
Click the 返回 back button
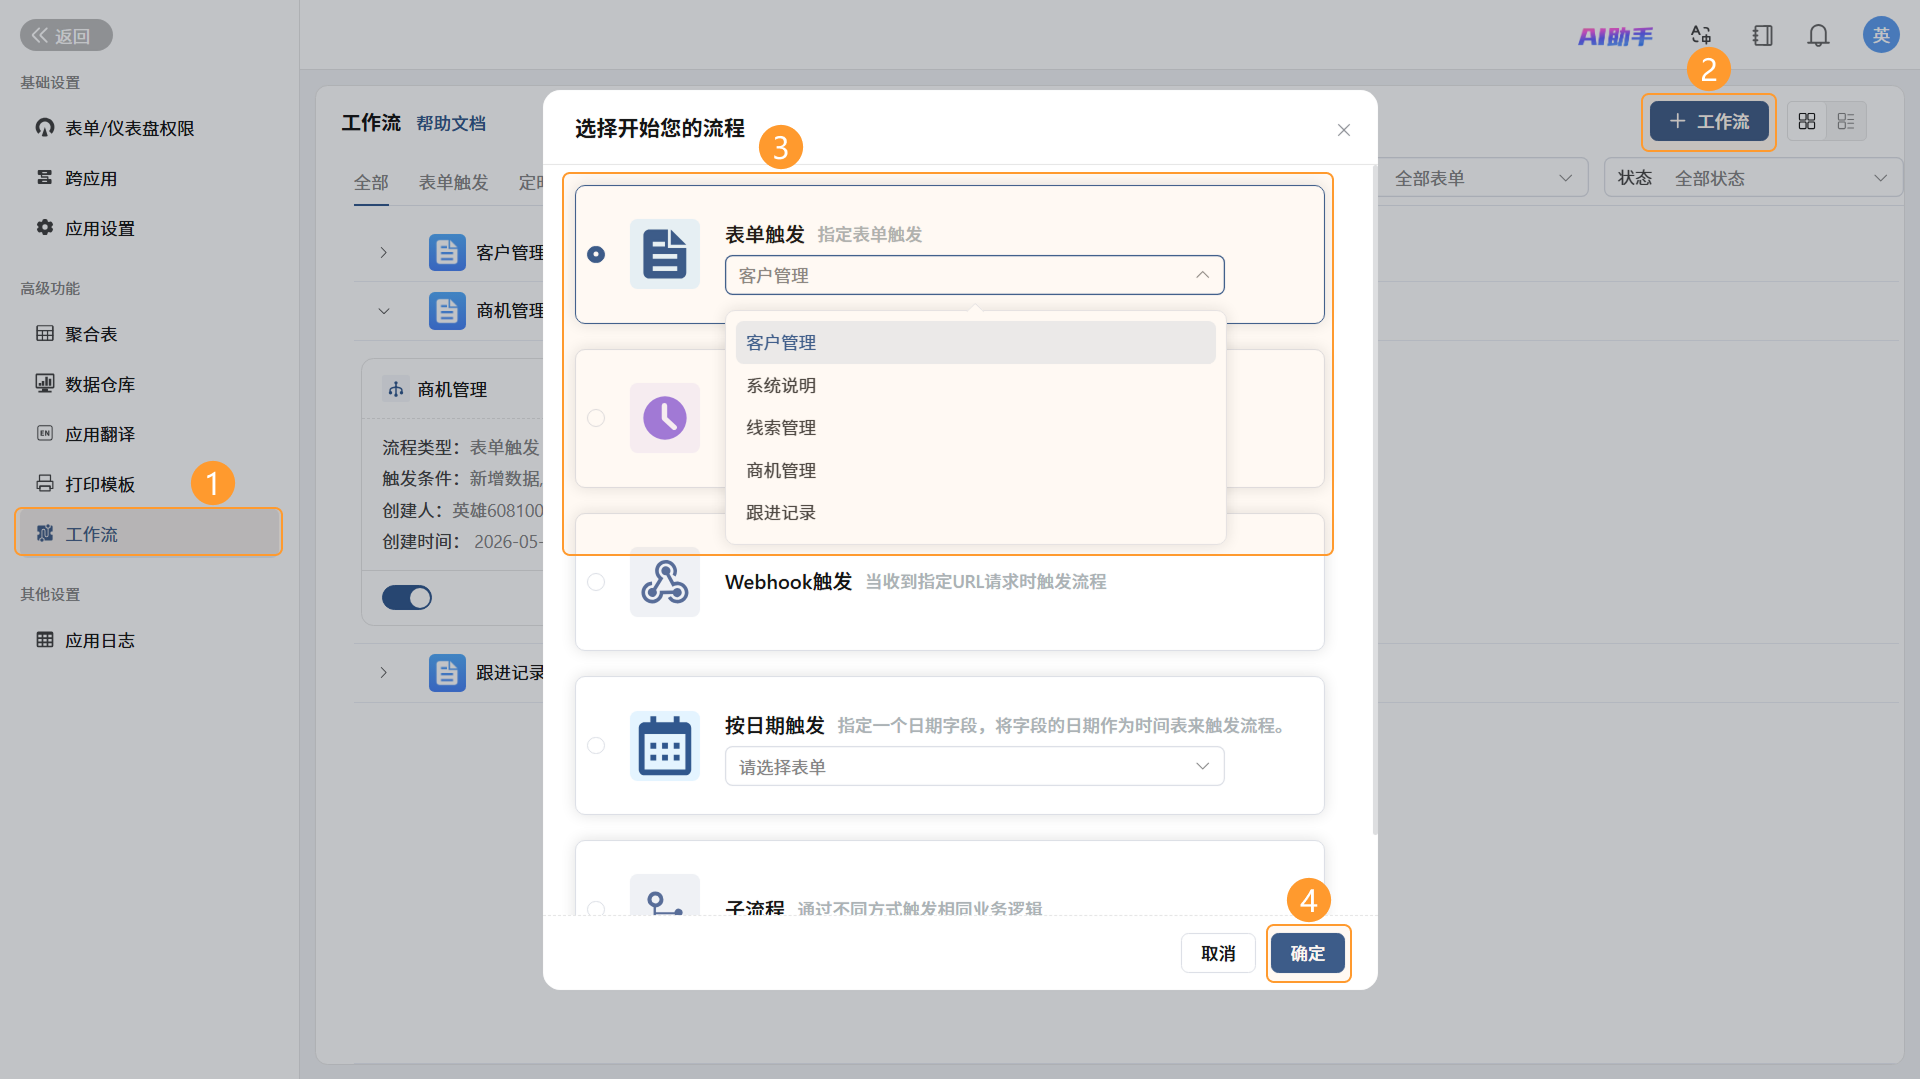pyautogui.click(x=66, y=36)
